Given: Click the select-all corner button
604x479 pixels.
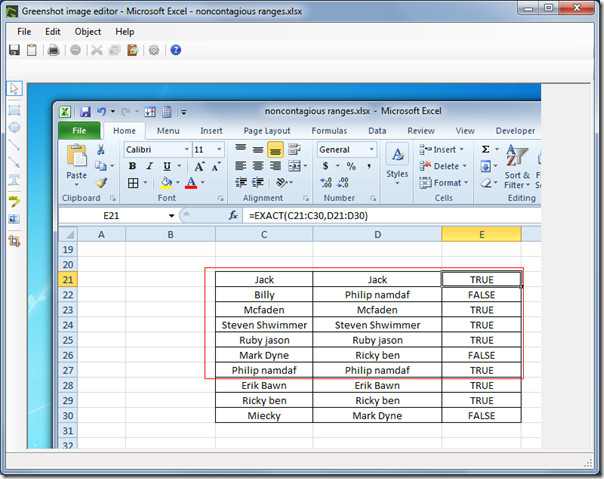Looking at the screenshot, I should [x=68, y=234].
